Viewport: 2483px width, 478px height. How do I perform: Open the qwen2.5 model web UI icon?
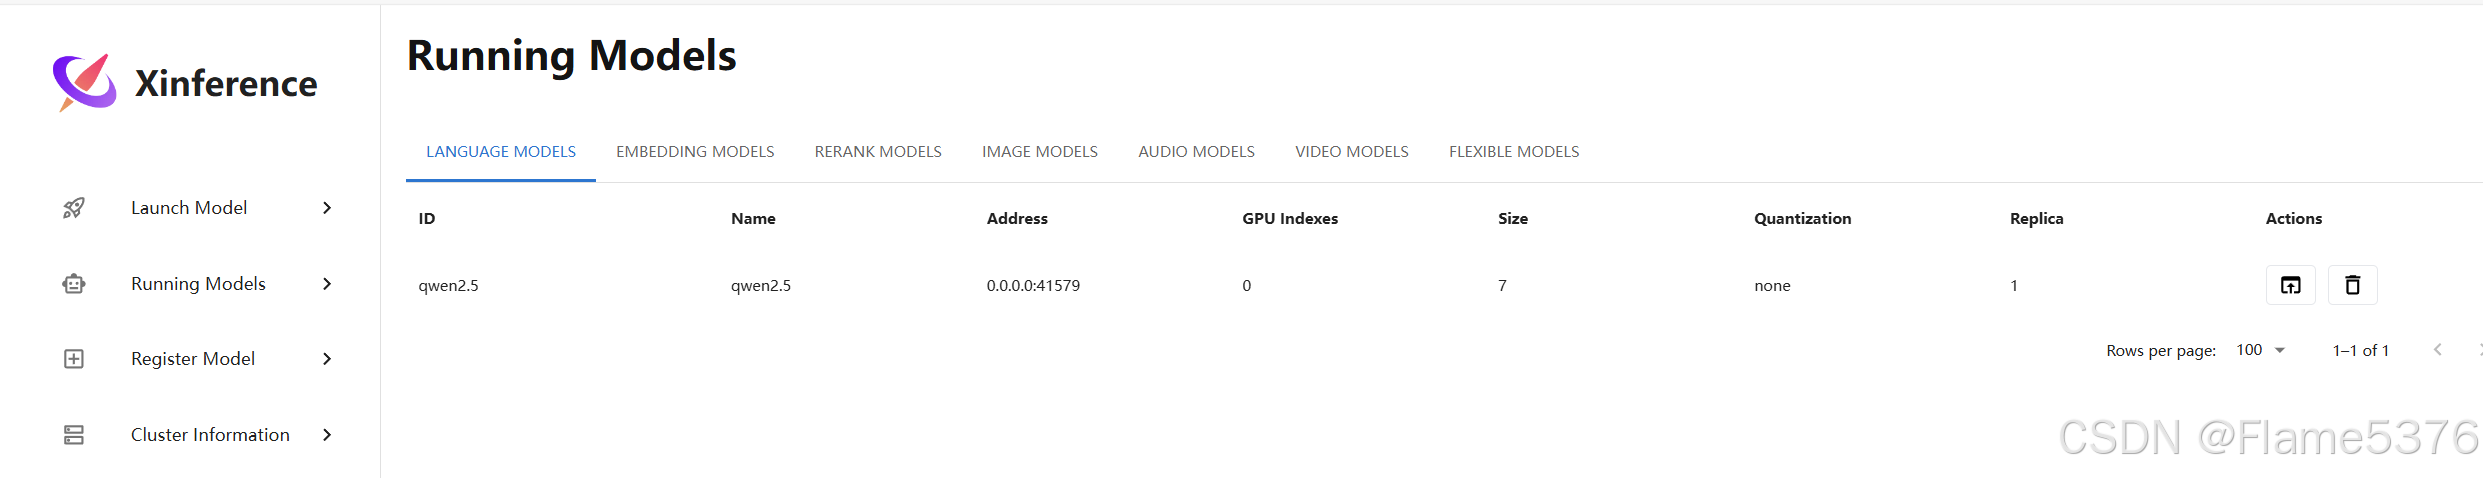(2290, 285)
